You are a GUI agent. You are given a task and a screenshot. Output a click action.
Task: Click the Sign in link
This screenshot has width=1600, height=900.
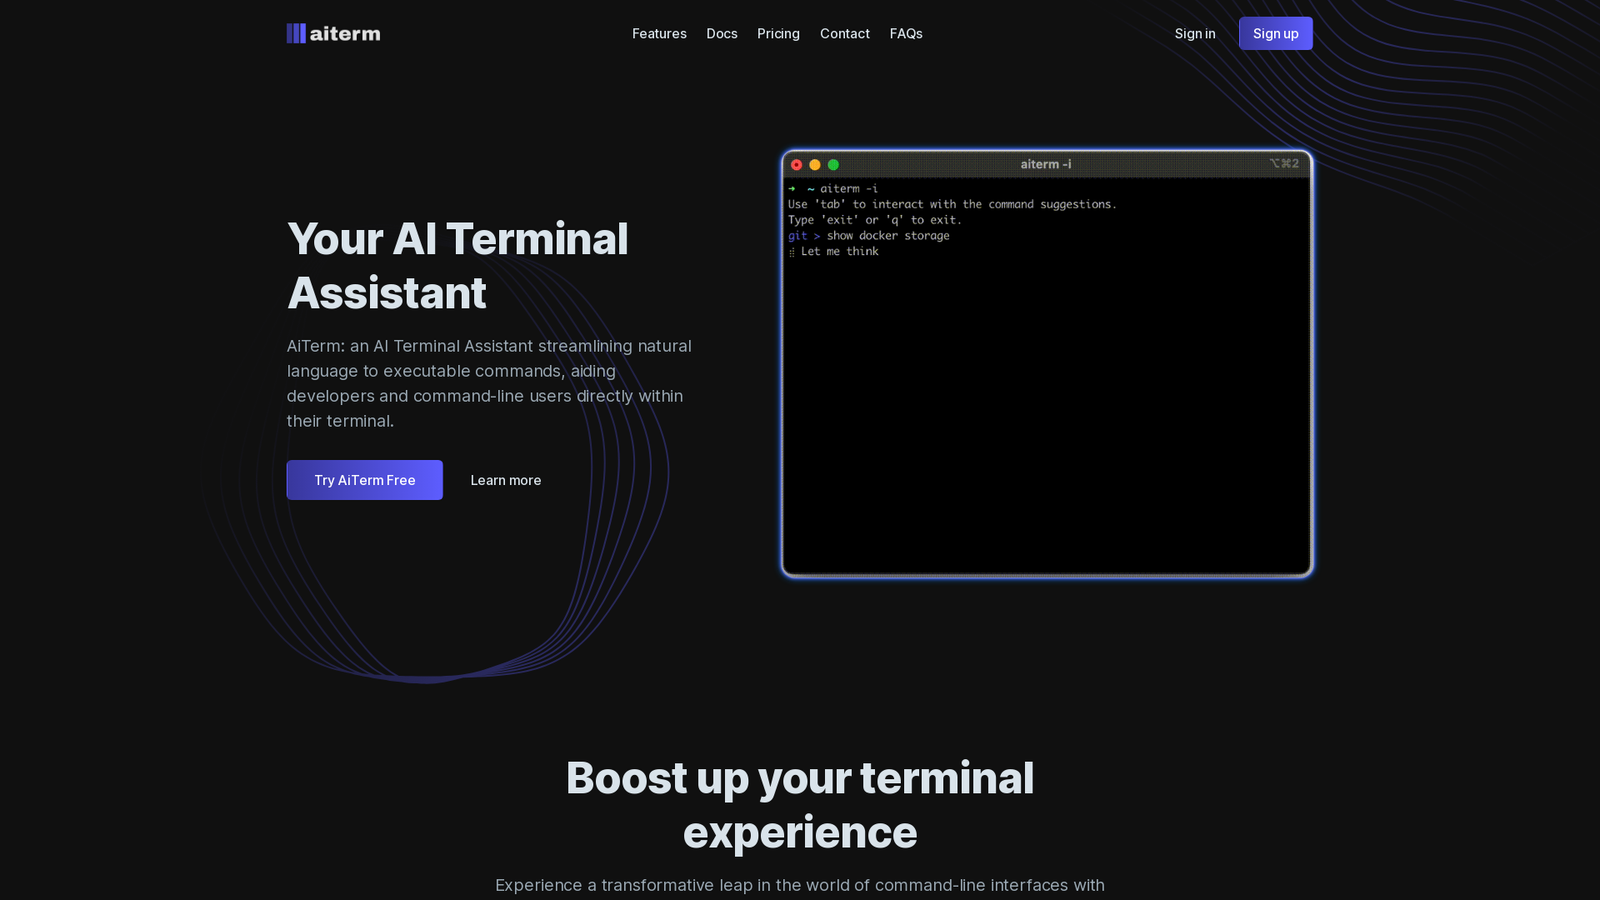(1195, 33)
